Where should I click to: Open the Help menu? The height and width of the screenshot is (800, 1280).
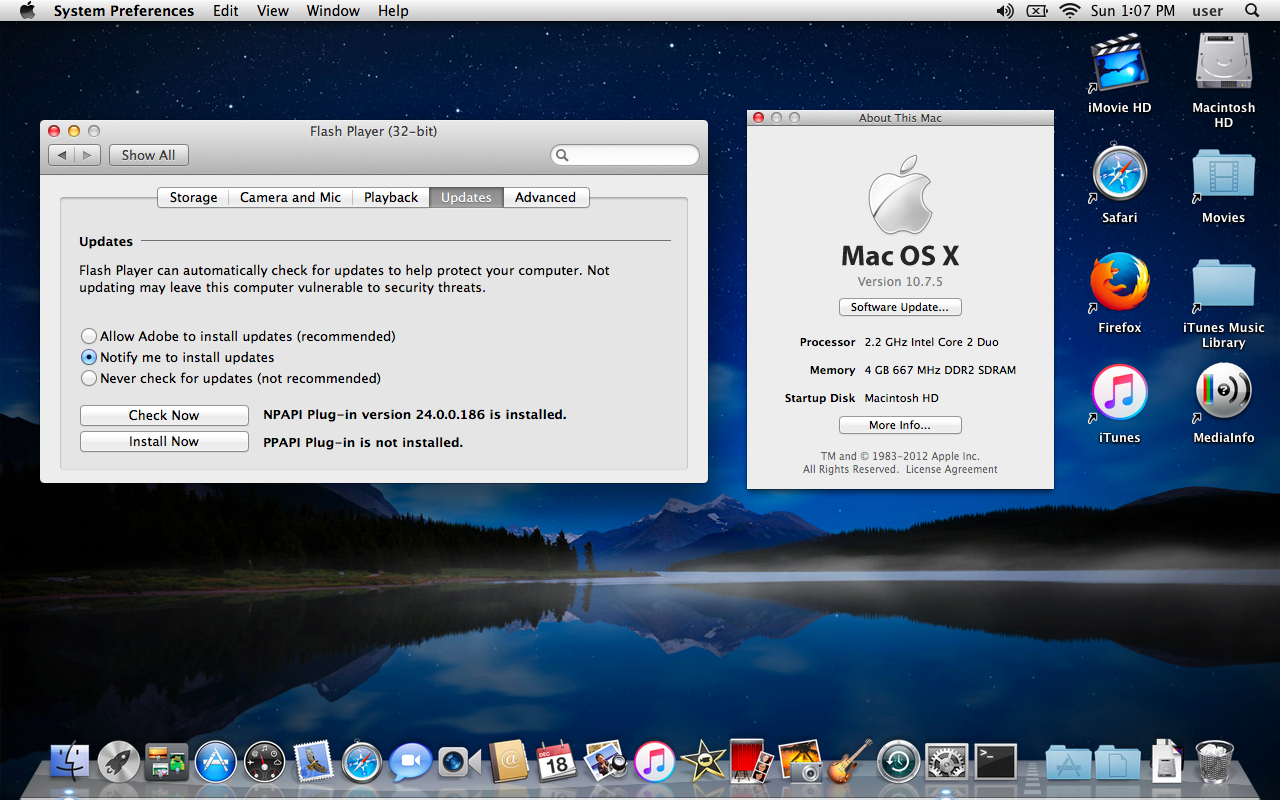(x=393, y=11)
